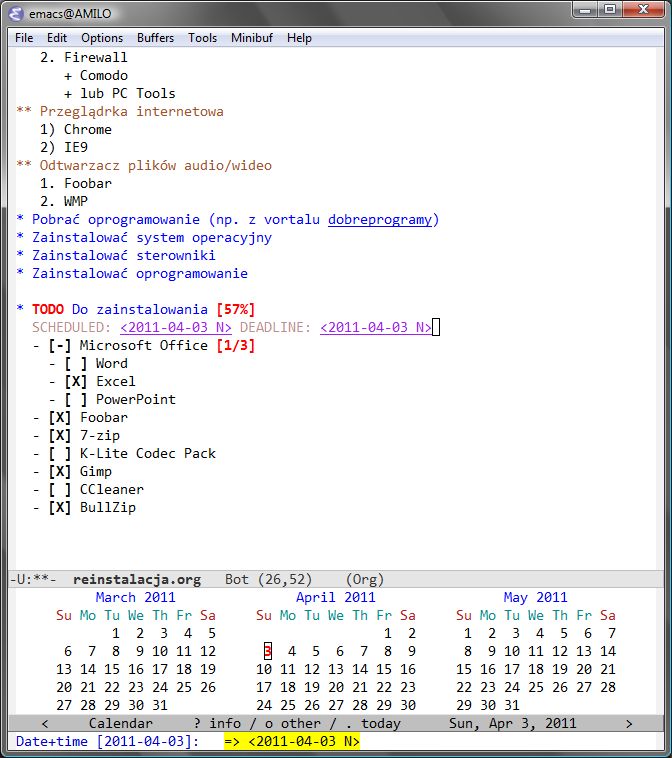672x758 pixels.
Task: Follow the dobreprogramy link
Action: pyautogui.click(x=380, y=219)
